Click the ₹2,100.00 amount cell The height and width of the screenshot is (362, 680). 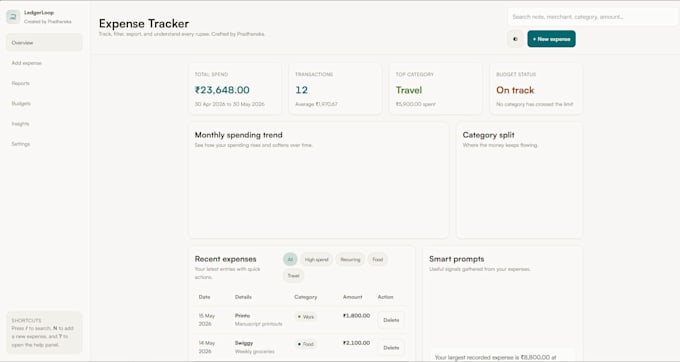(356, 342)
